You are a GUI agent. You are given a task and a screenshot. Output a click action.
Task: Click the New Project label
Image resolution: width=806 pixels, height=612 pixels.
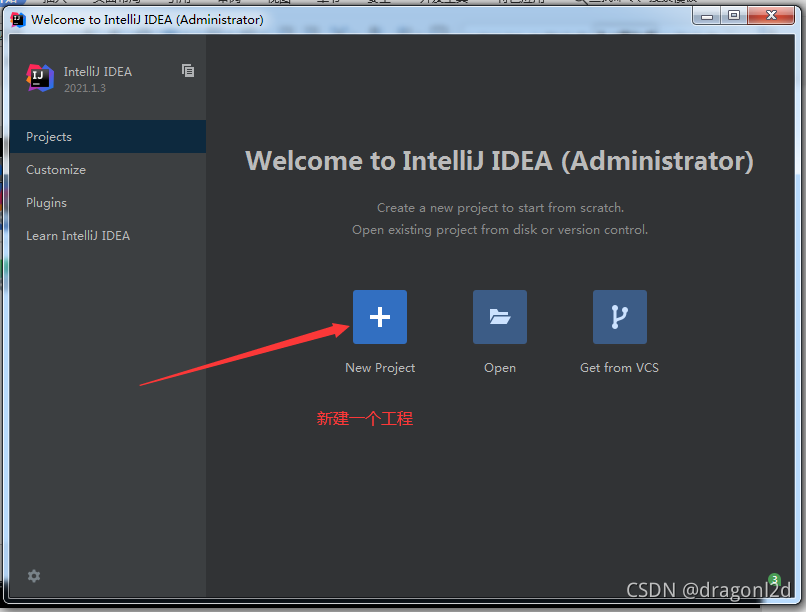pyautogui.click(x=380, y=368)
